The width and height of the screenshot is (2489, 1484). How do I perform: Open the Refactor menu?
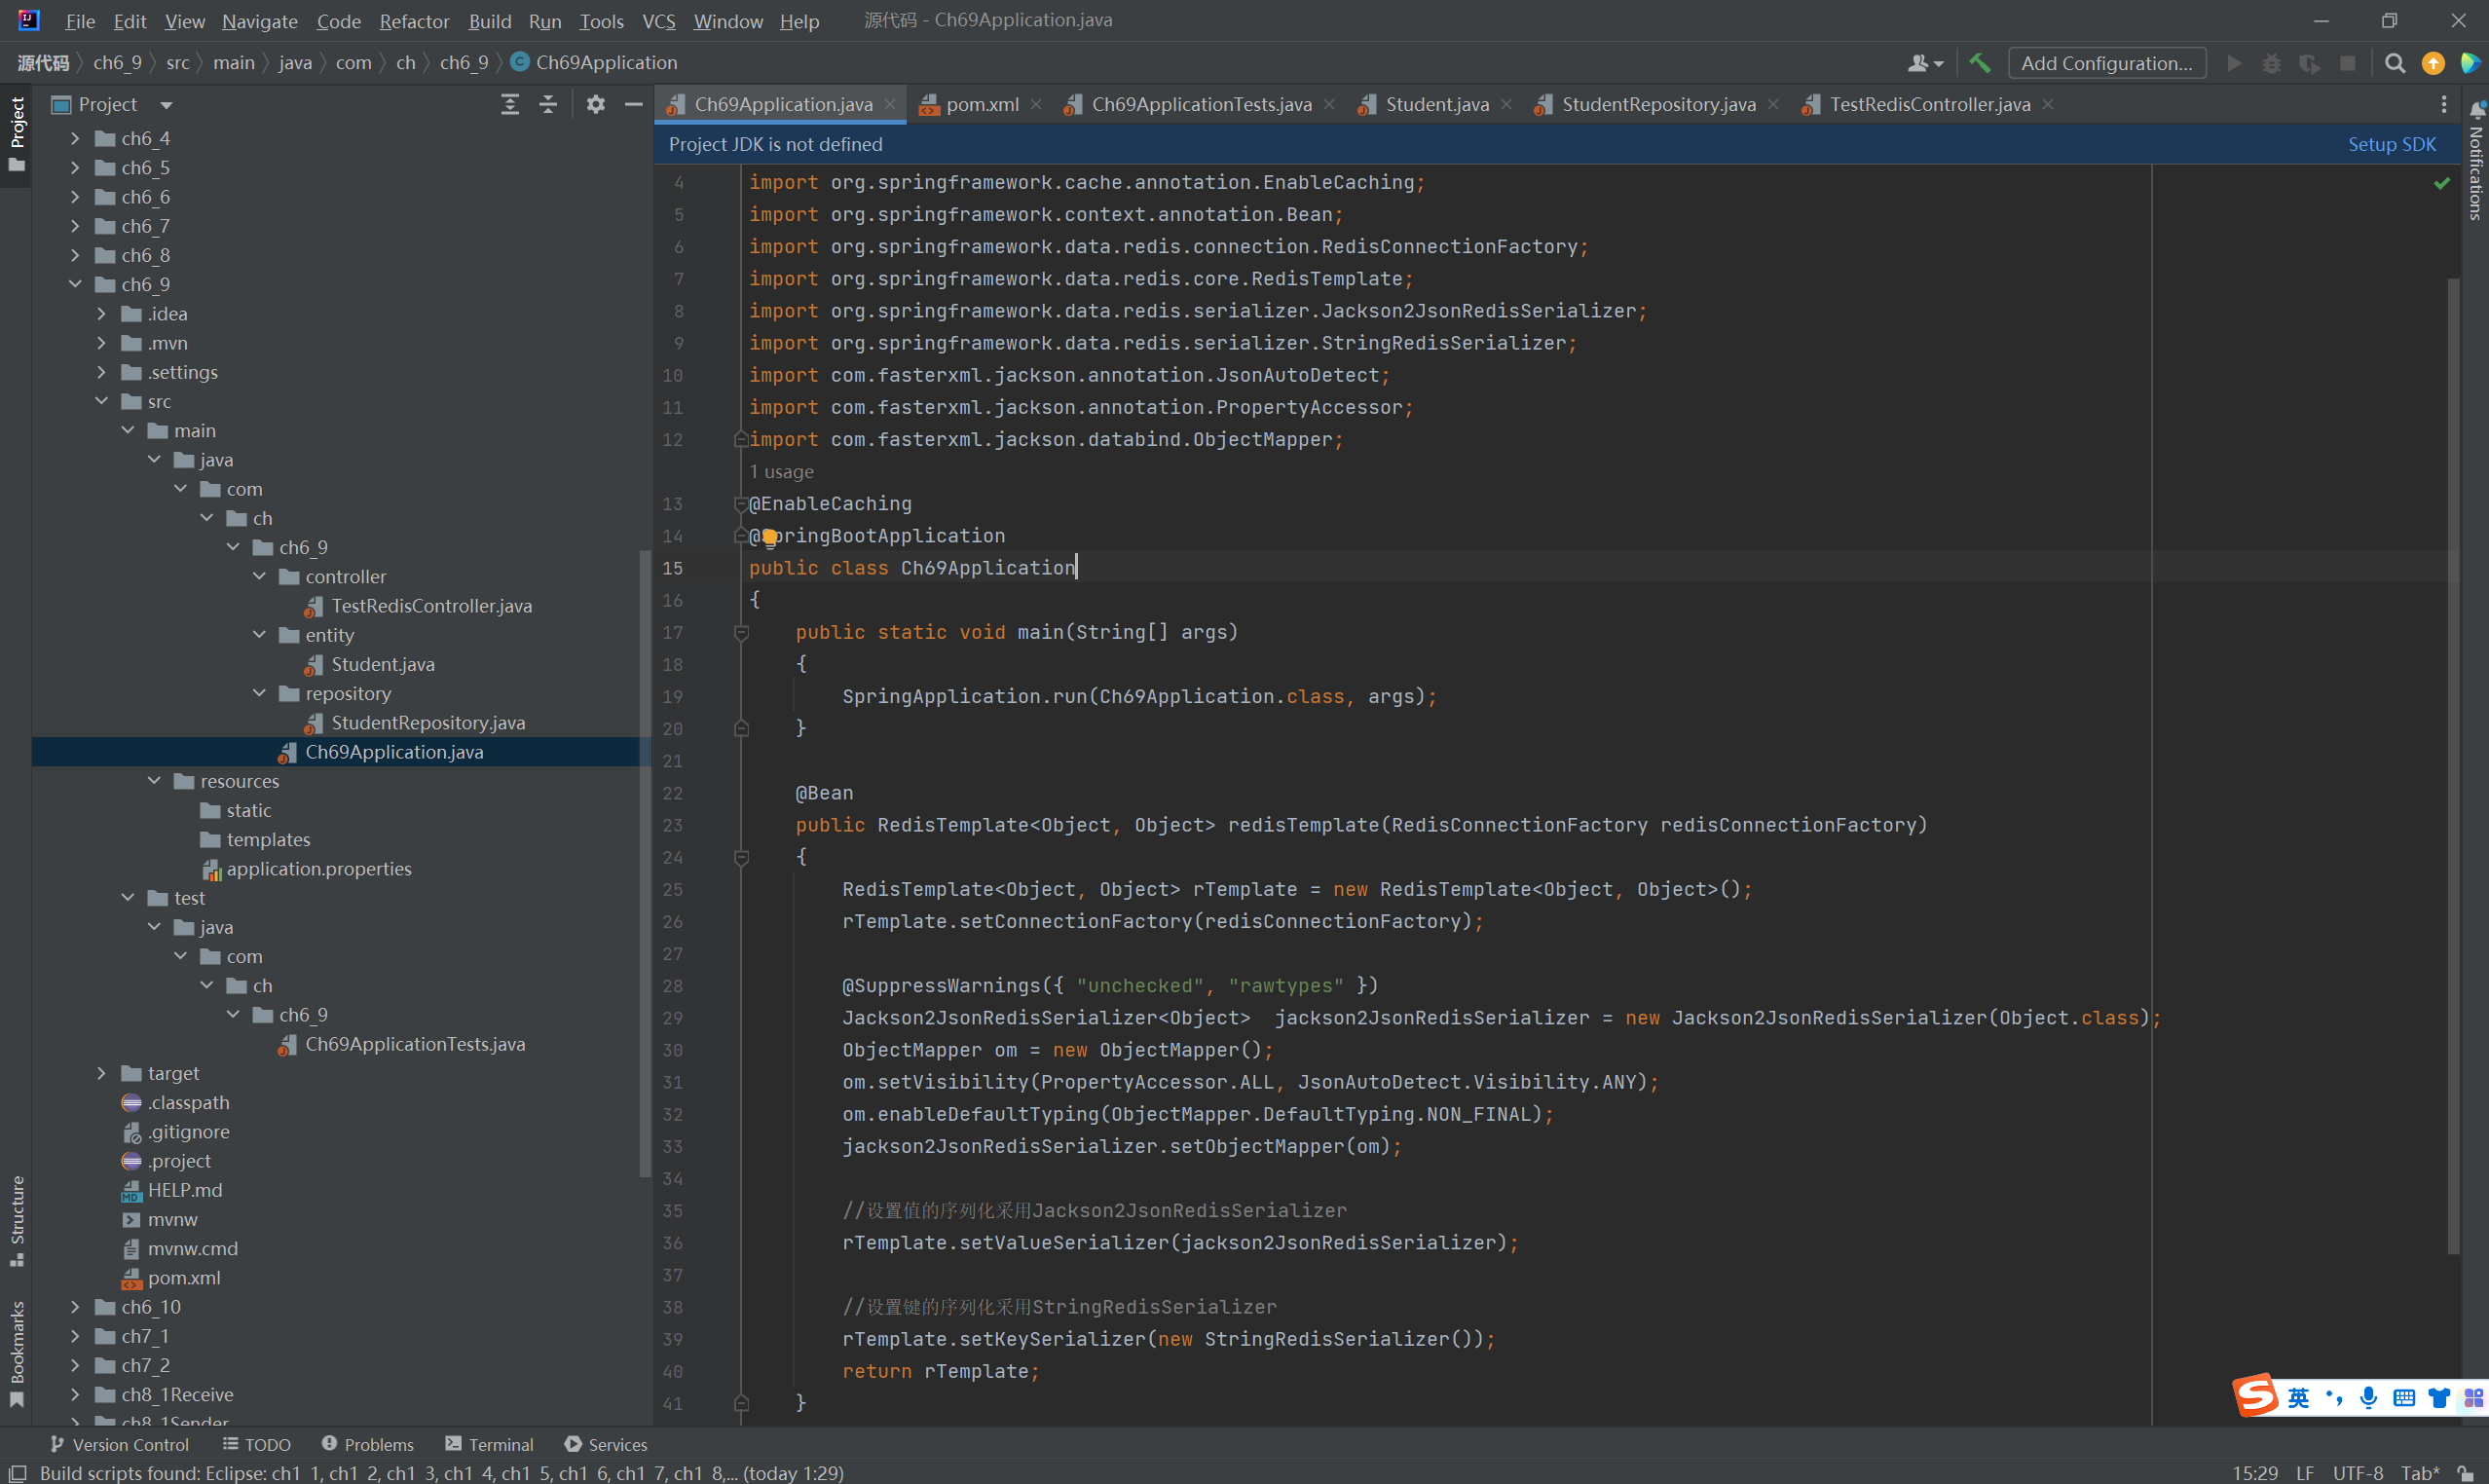(414, 21)
